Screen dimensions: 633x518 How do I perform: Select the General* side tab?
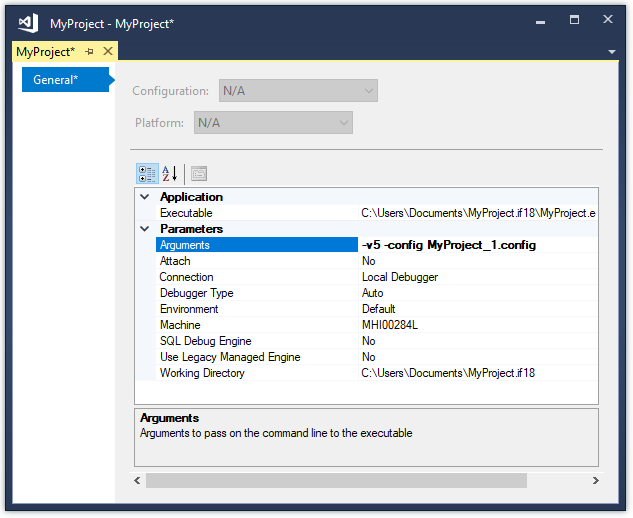[x=62, y=80]
